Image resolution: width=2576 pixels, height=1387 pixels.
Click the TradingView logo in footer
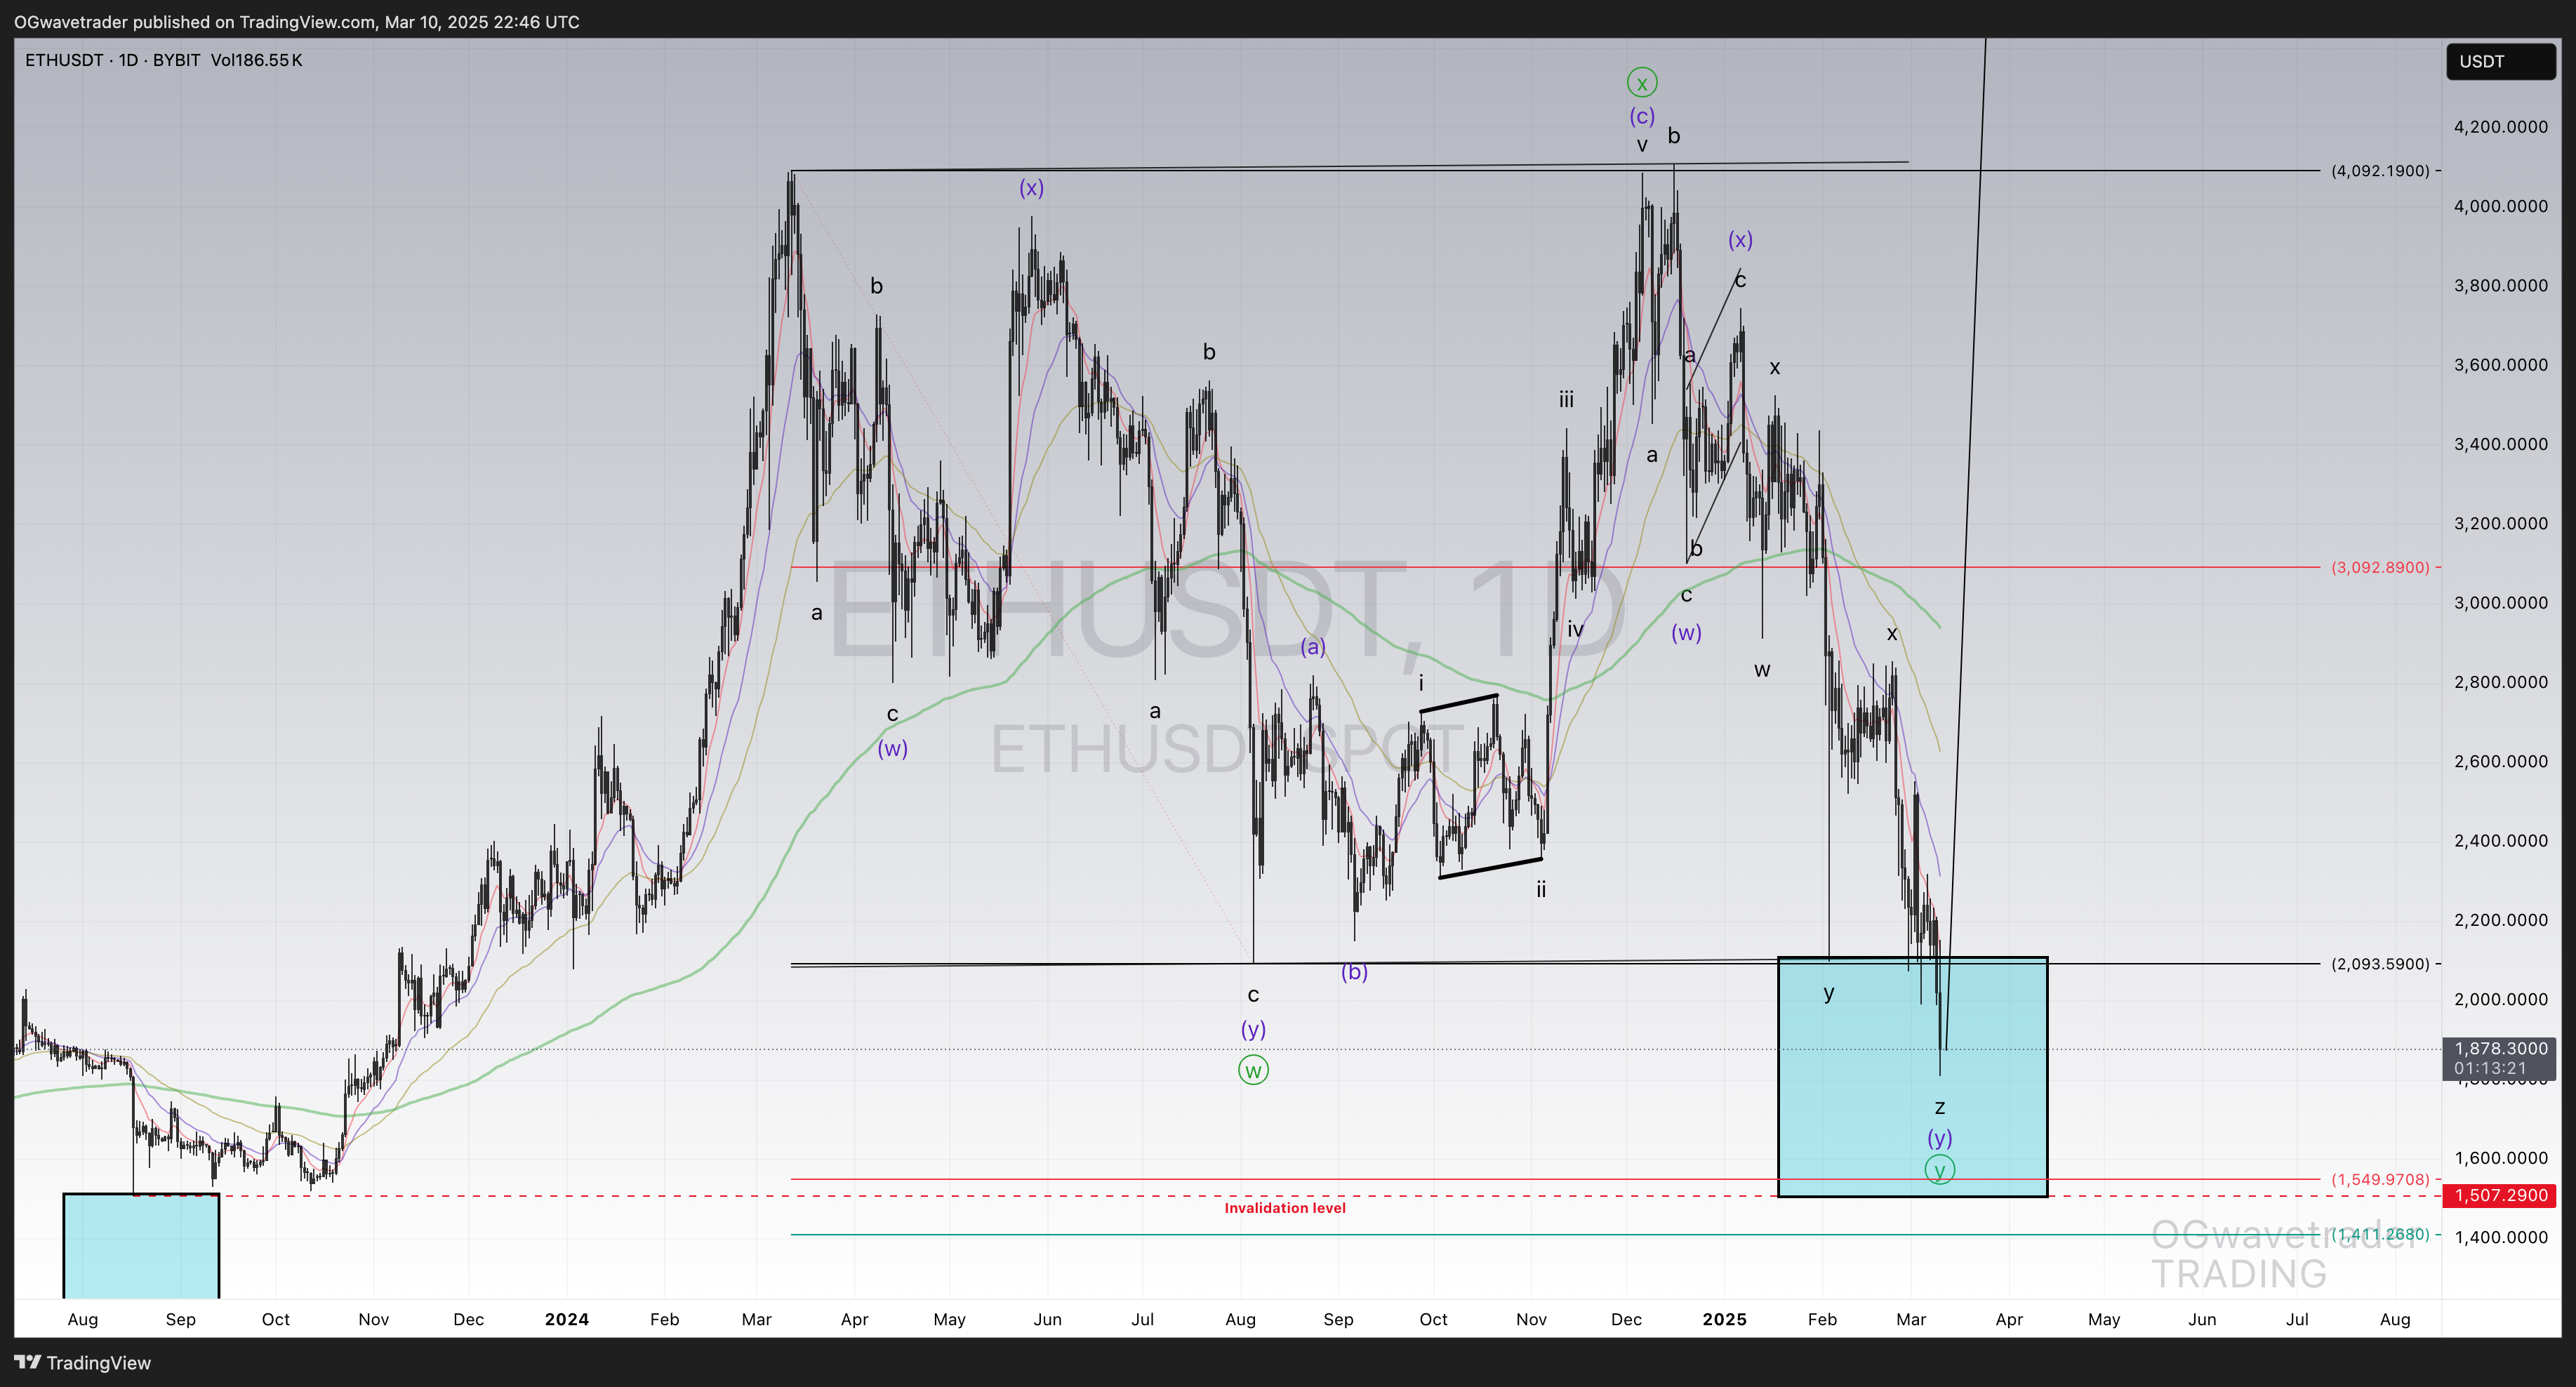tap(83, 1362)
